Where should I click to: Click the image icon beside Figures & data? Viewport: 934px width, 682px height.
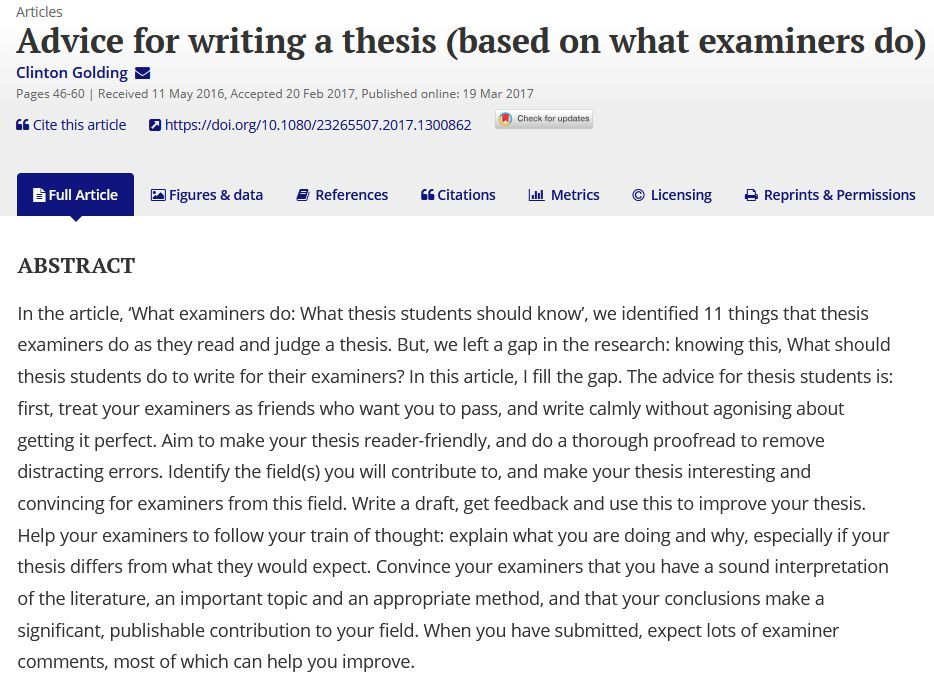tap(158, 195)
